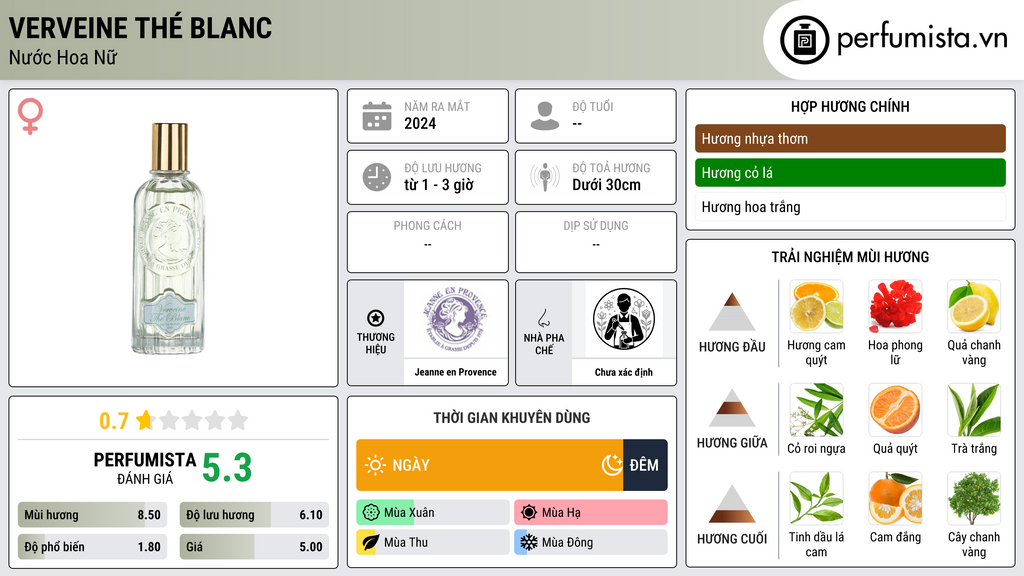The width and height of the screenshot is (1024, 576).
Task: Click the sillage icon for Độ toả hương
Action: (545, 177)
